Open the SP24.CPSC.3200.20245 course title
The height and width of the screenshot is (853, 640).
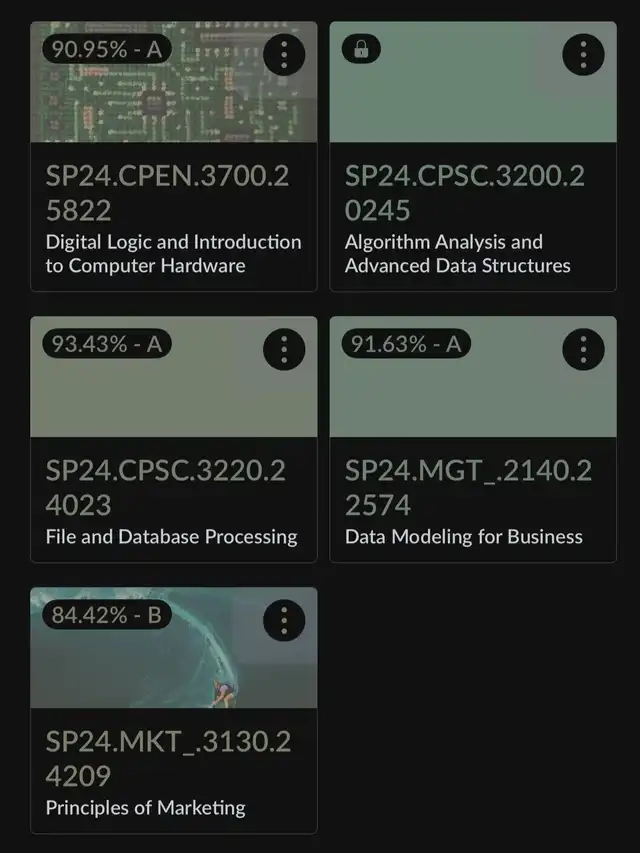pos(465,193)
